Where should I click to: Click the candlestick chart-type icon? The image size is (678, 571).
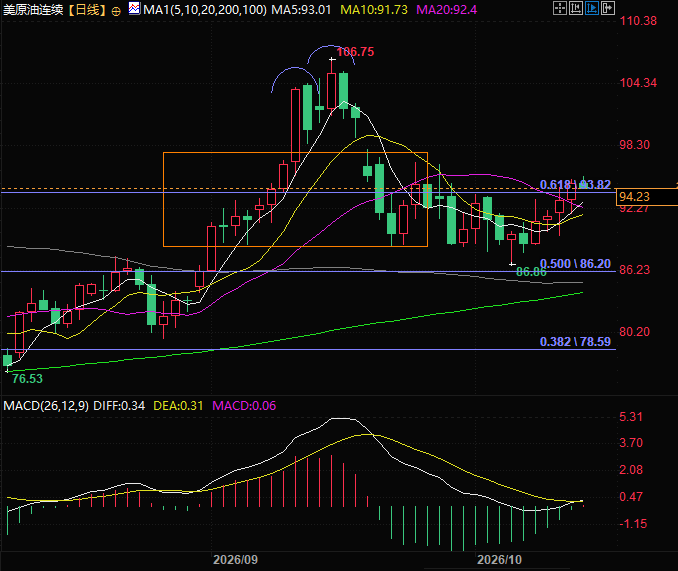point(576,8)
